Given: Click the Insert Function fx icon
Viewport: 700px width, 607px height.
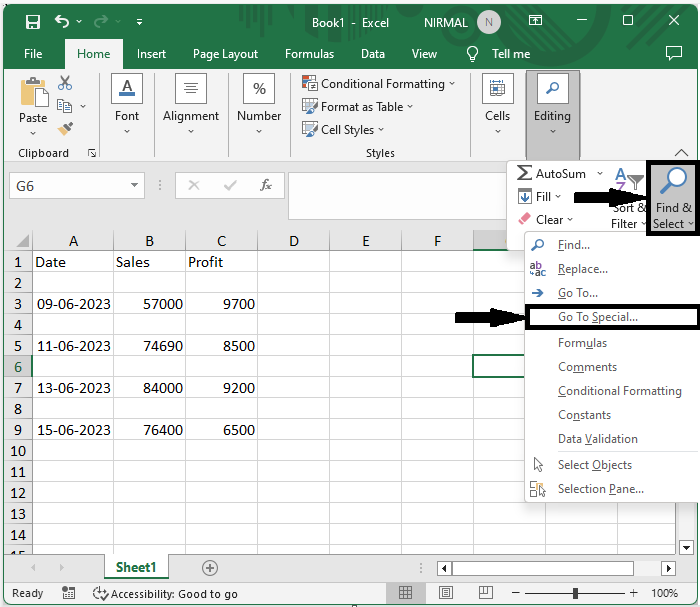Looking at the screenshot, I should (x=266, y=185).
